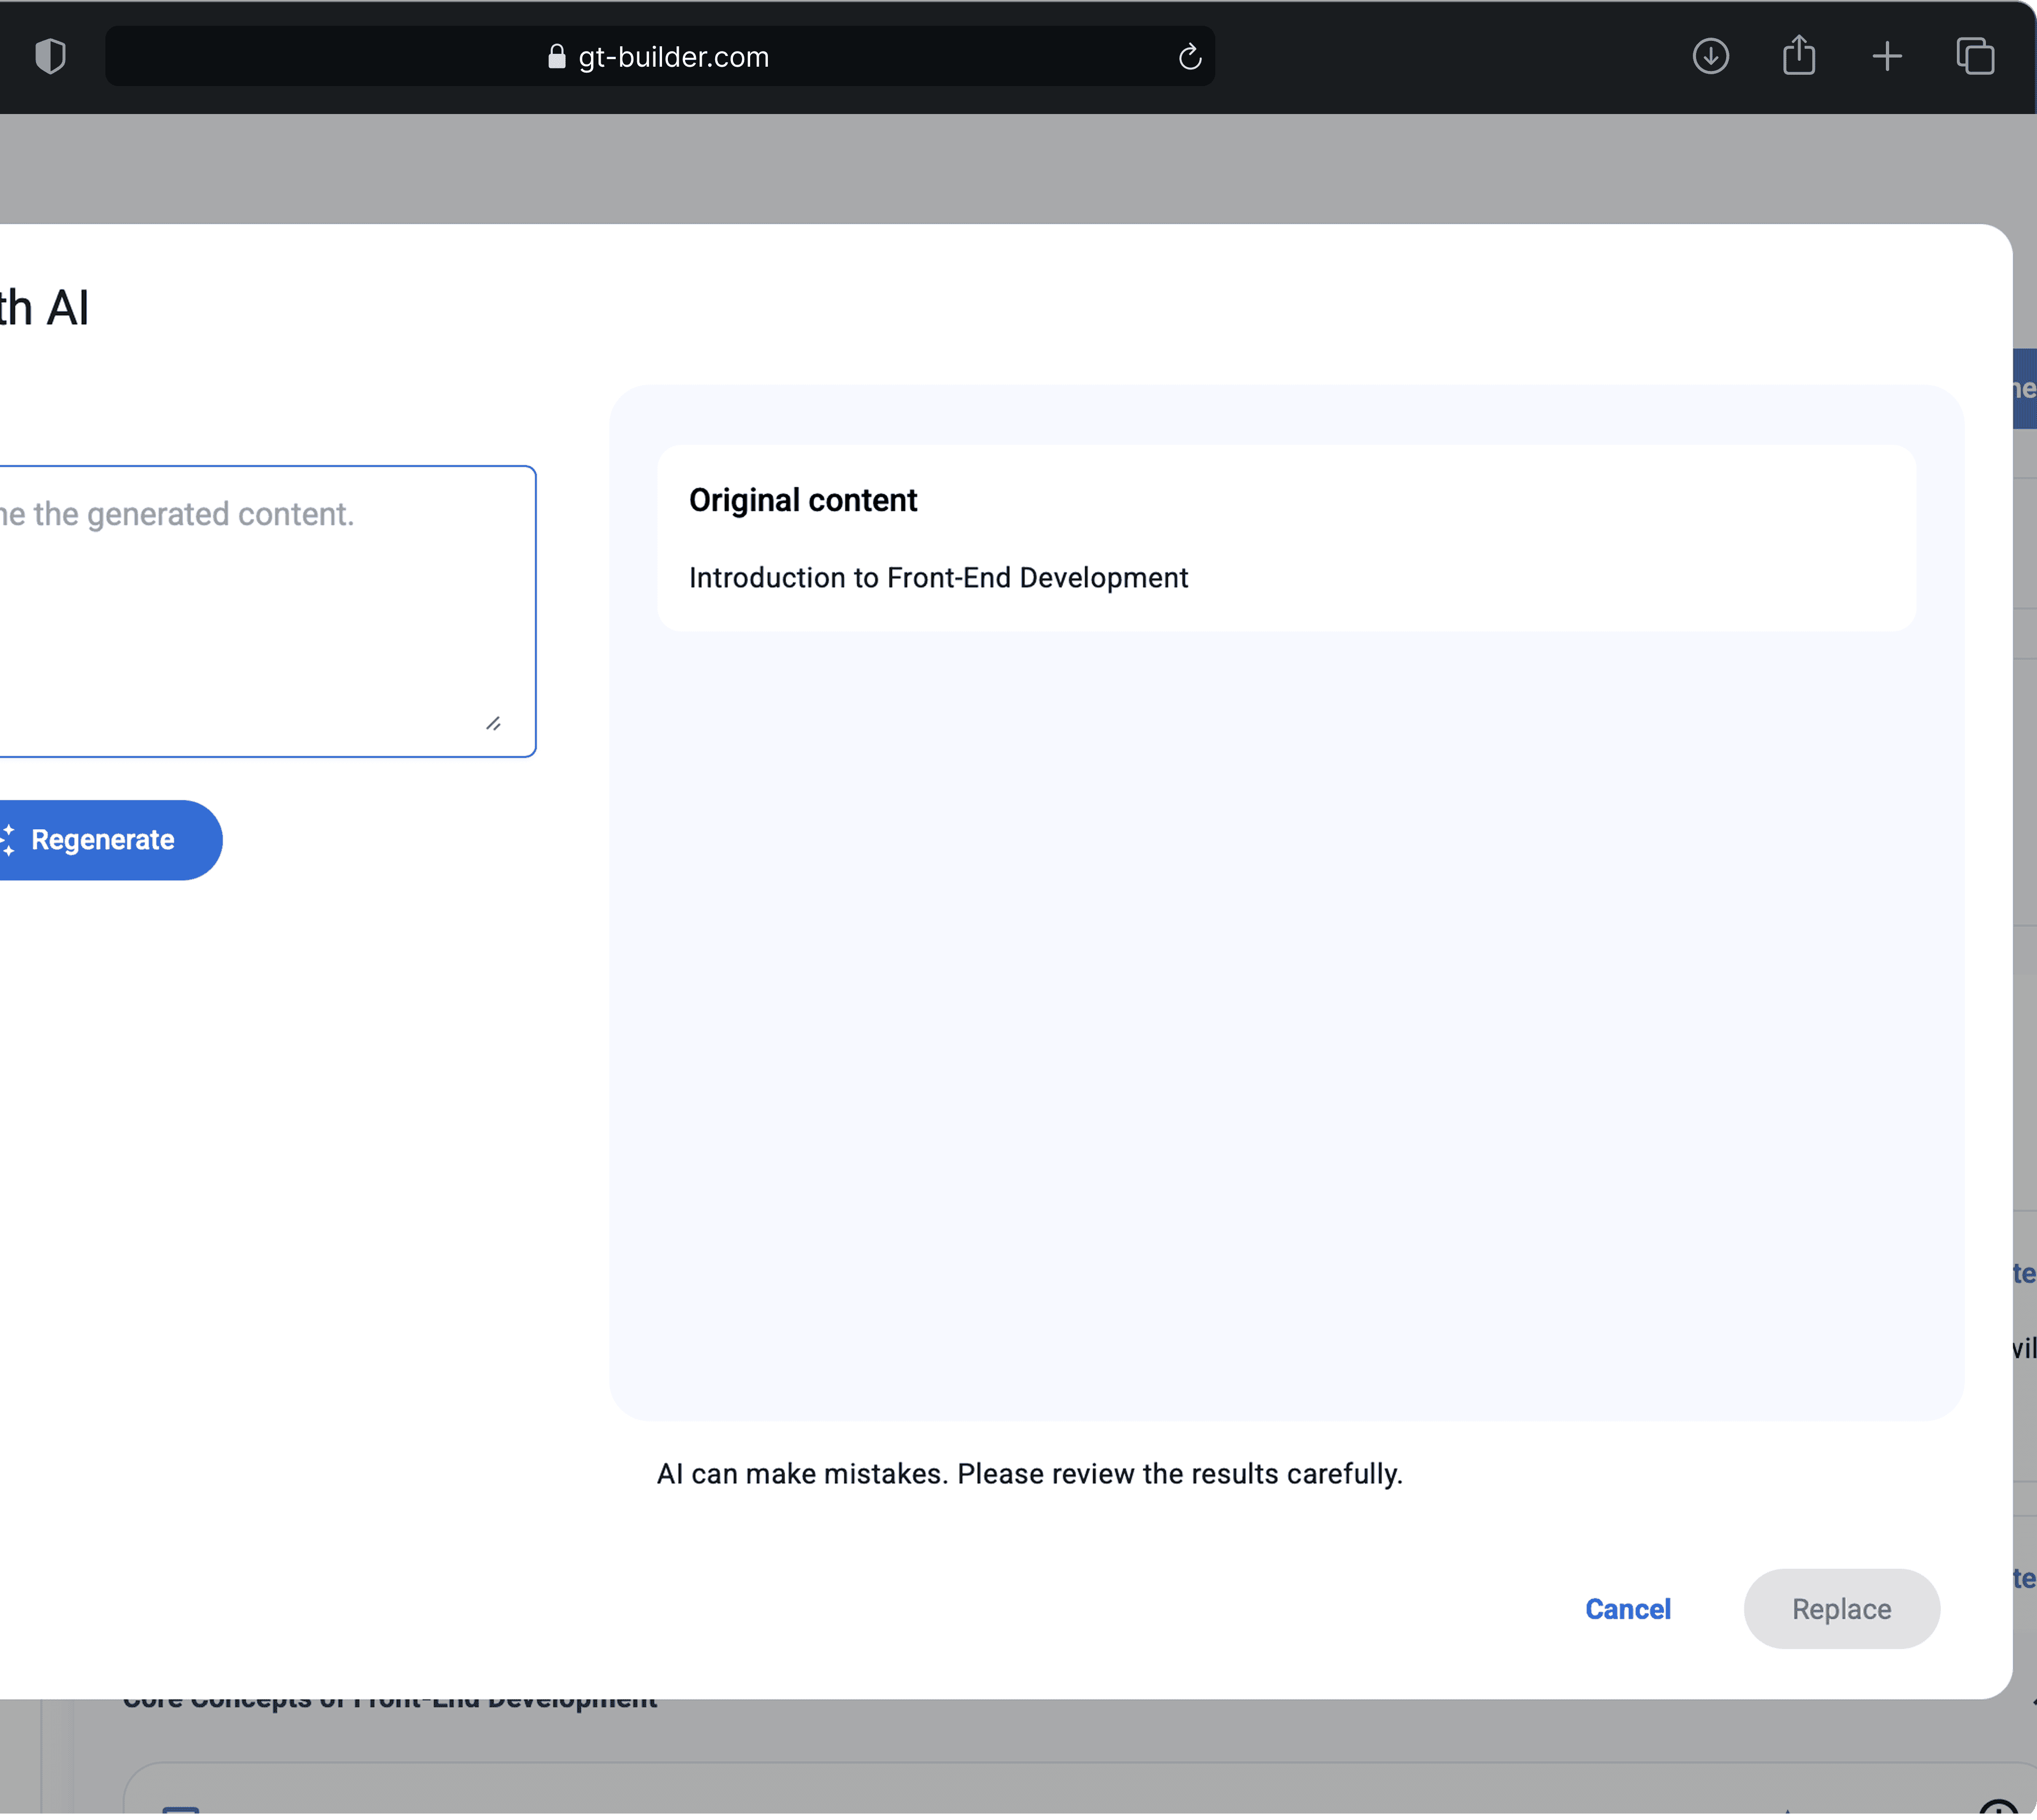Click the Safari privacy report shield icon
This screenshot has width=2037, height=1820.
[x=50, y=56]
